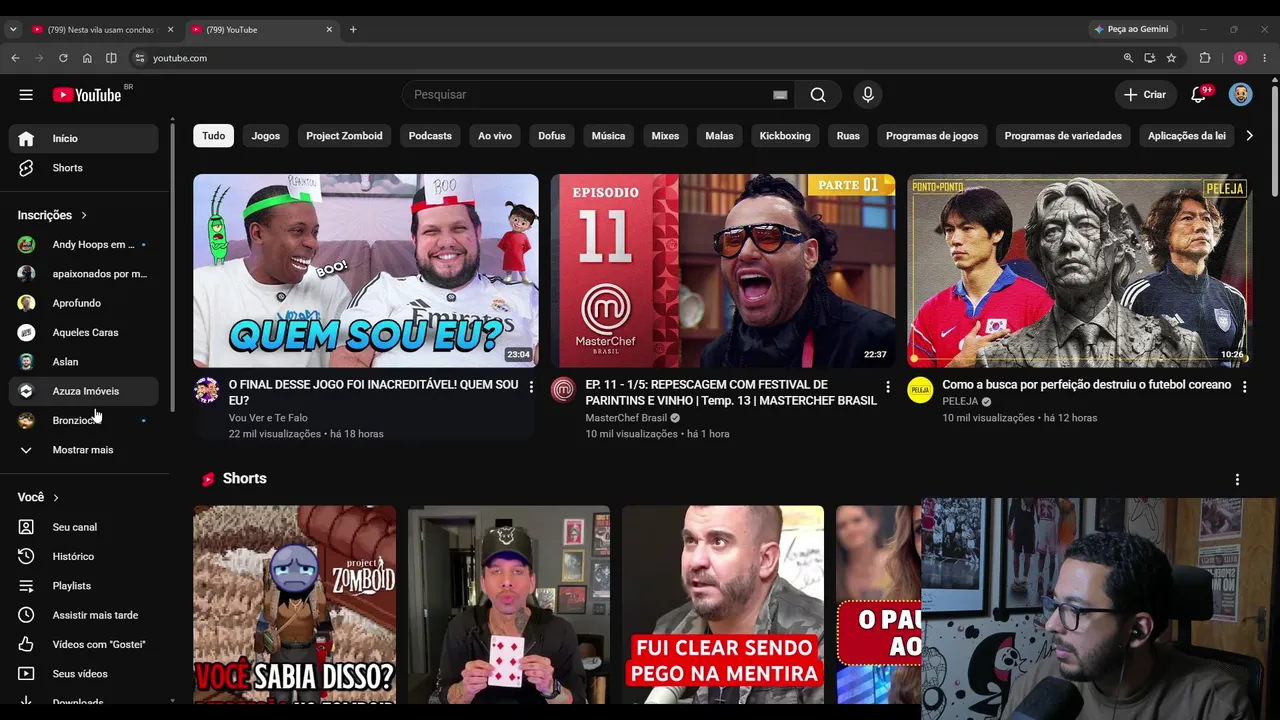Bookmark this page with the star icon
This screenshot has width=1280, height=720.
pyautogui.click(x=1171, y=58)
